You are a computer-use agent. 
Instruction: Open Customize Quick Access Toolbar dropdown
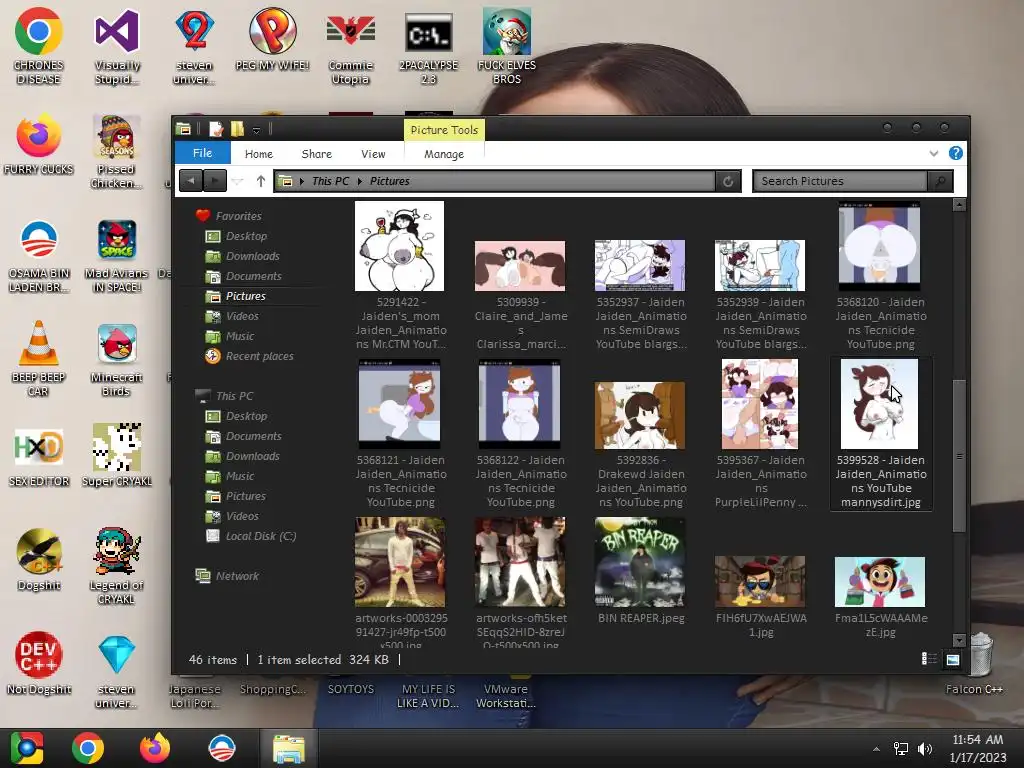pos(257,130)
